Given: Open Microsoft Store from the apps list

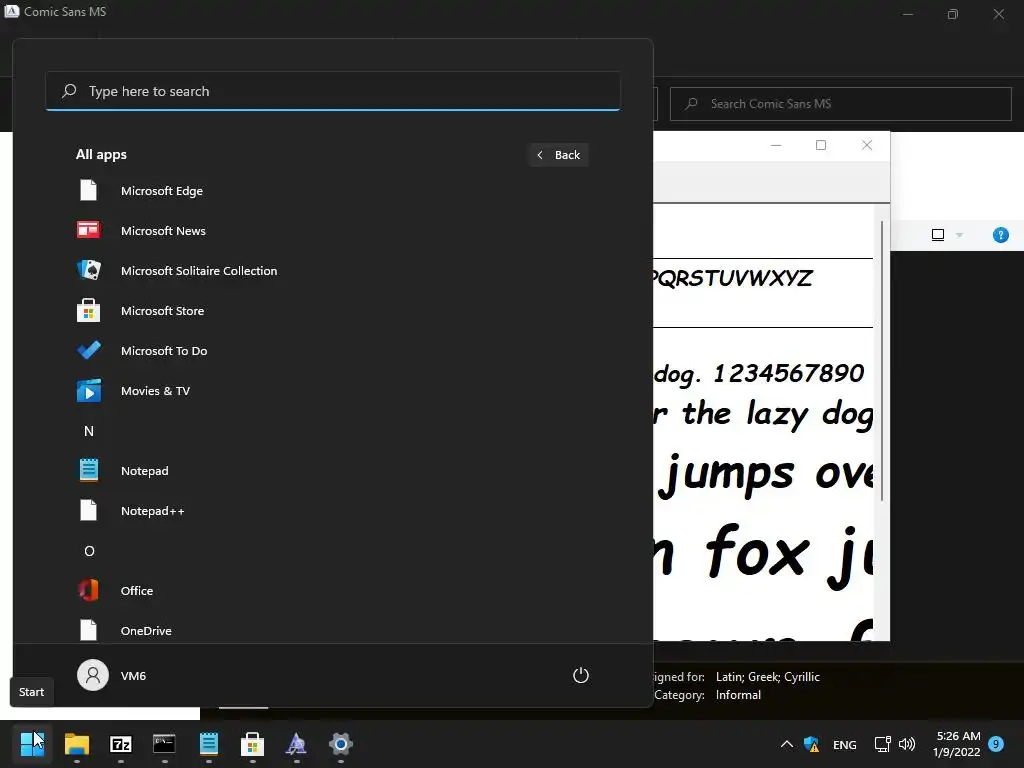Looking at the screenshot, I should (x=332, y=311).
